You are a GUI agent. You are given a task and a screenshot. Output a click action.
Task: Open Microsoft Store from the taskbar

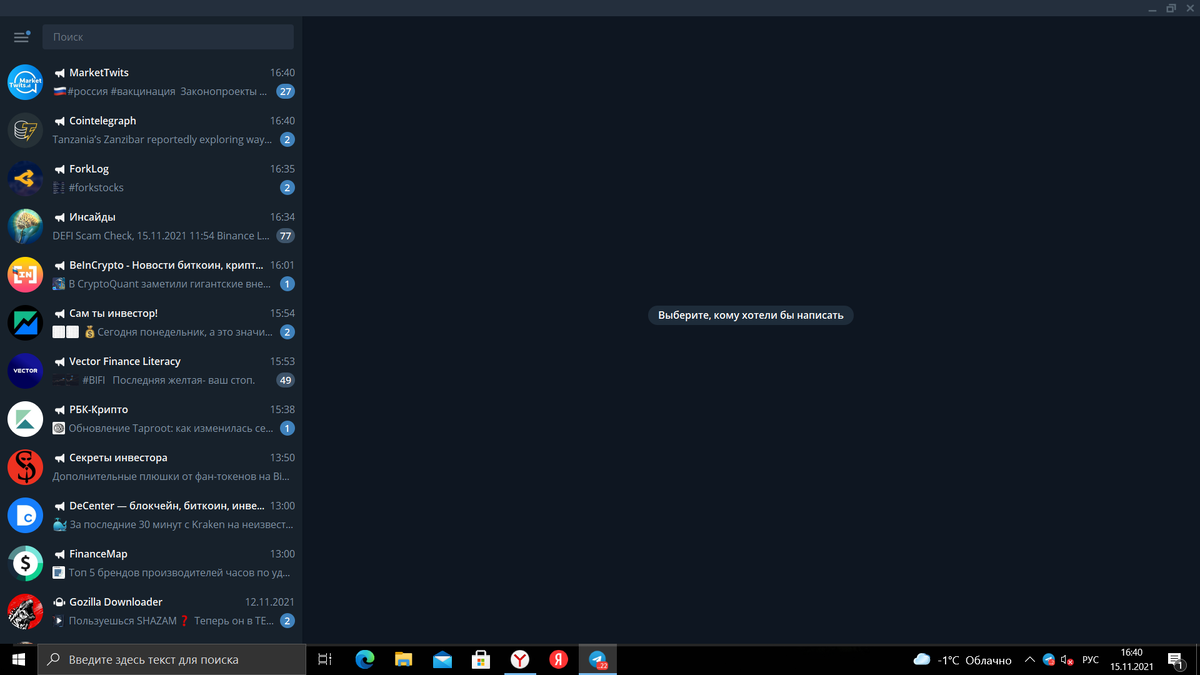(481, 660)
